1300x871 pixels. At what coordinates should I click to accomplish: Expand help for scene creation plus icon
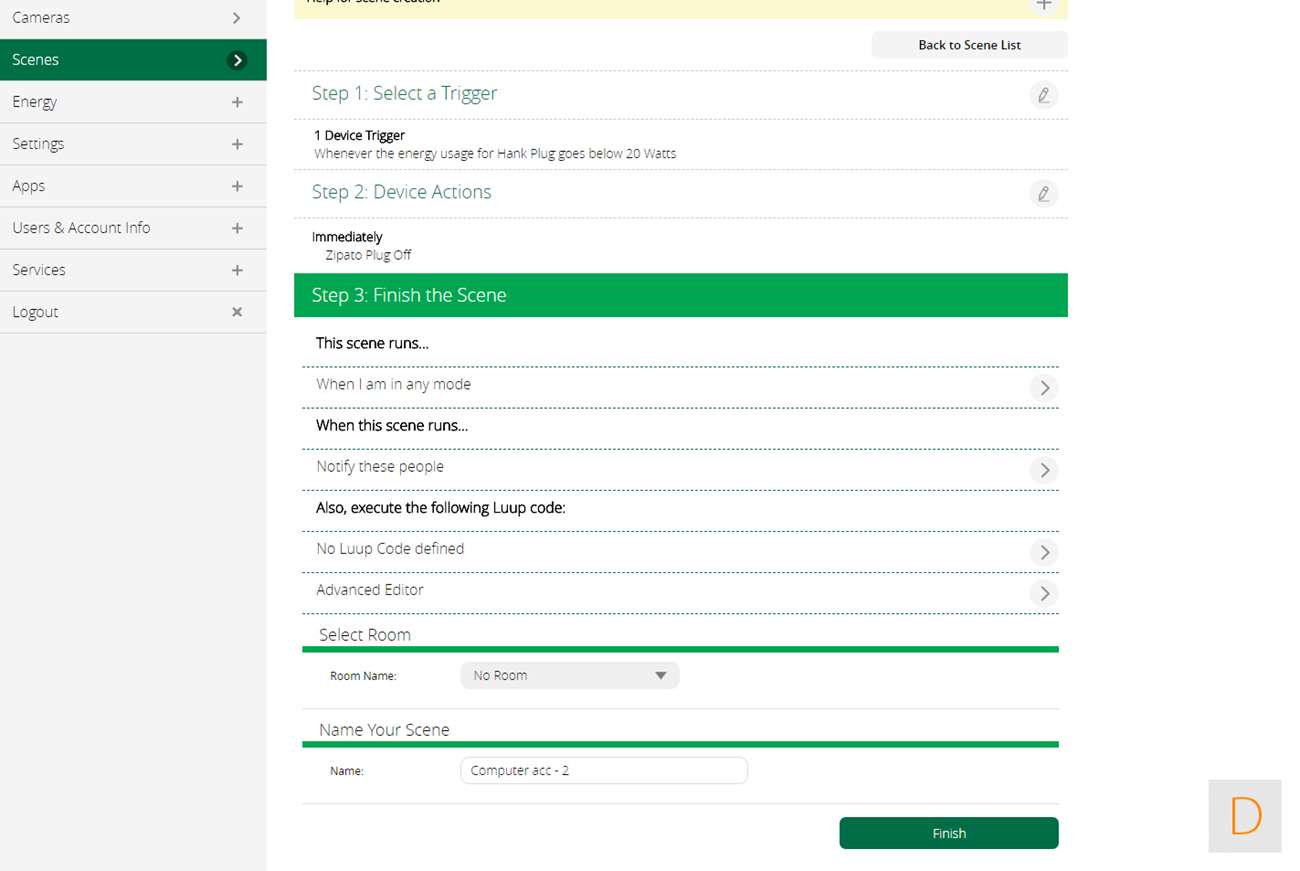point(1043,5)
